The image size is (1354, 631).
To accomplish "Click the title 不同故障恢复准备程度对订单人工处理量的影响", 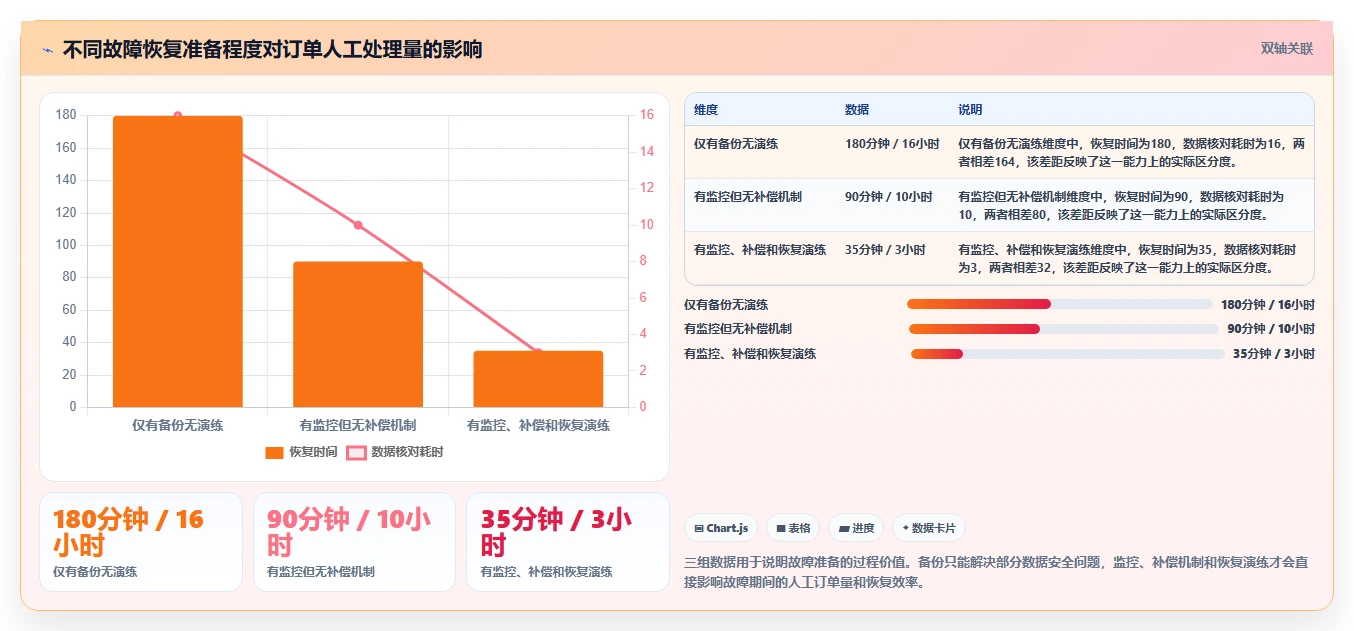I will (272, 50).
